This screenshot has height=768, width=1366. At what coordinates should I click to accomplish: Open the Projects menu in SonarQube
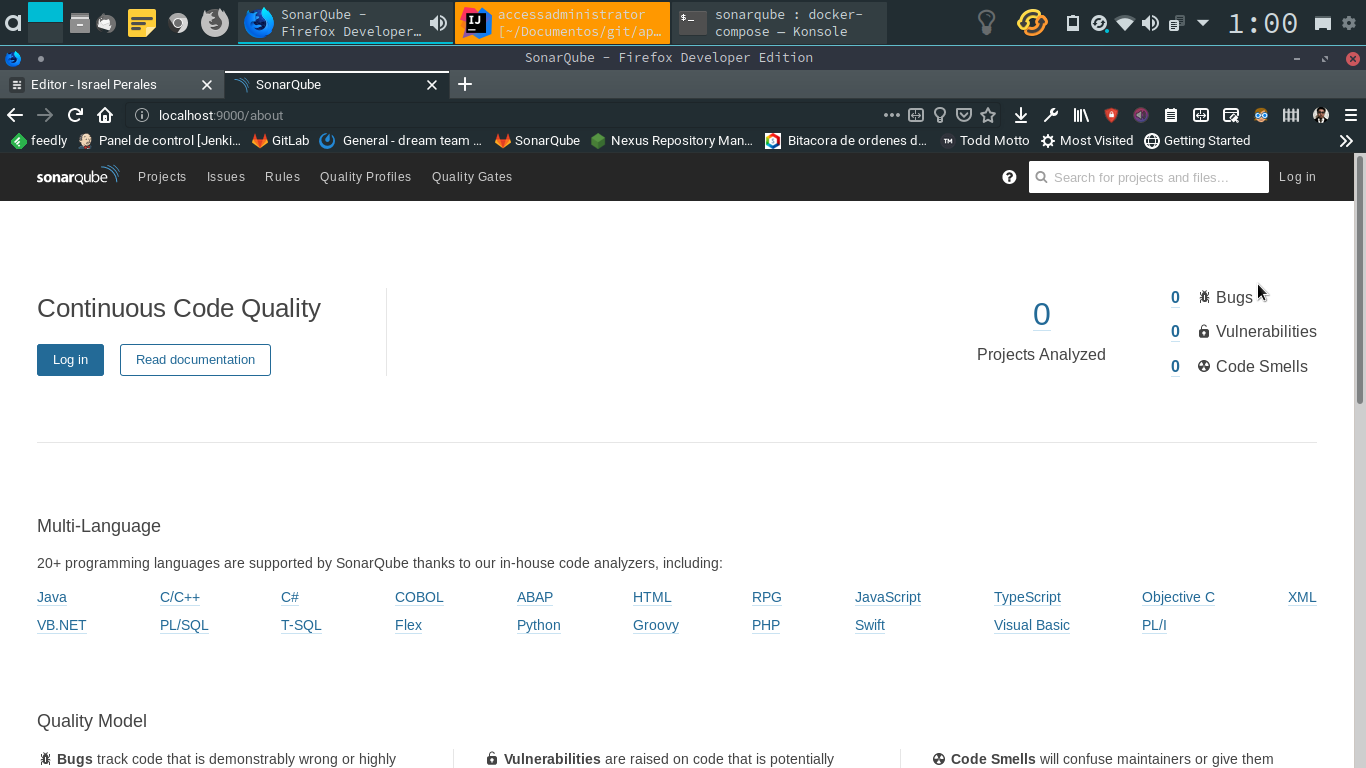click(x=162, y=177)
